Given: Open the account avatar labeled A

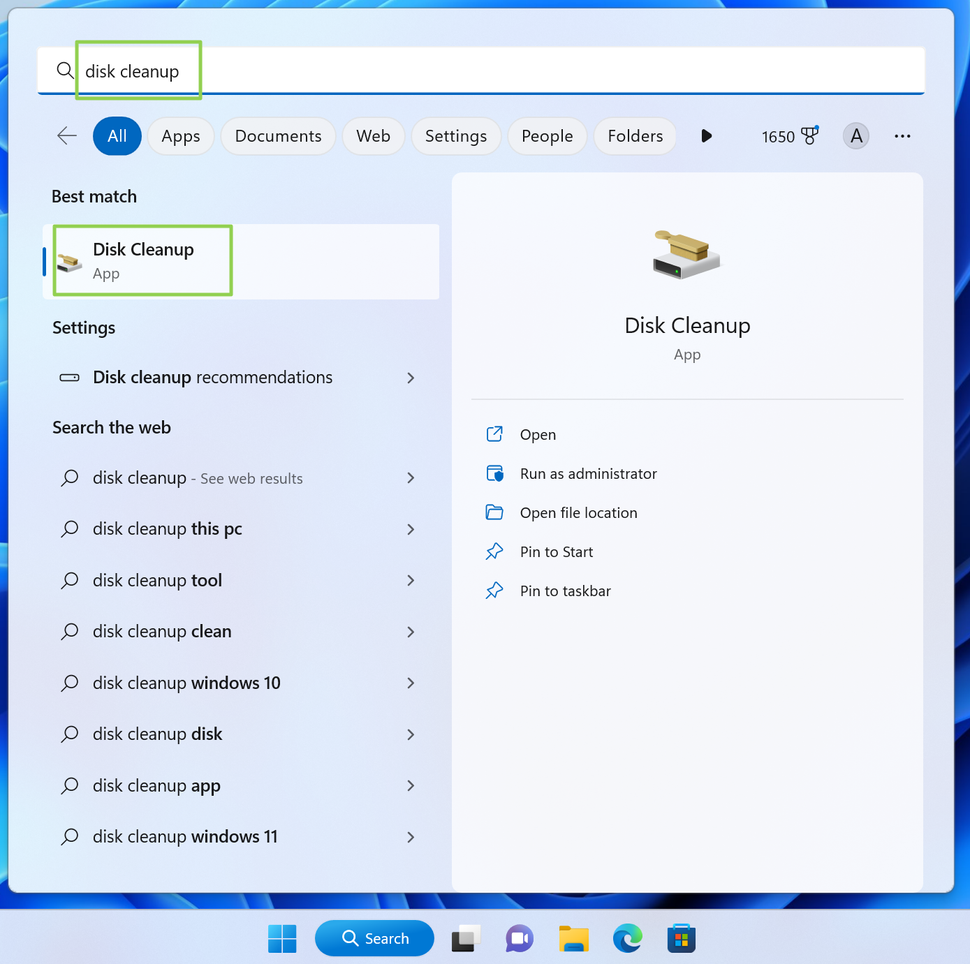Looking at the screenshot, I should 856,136.
